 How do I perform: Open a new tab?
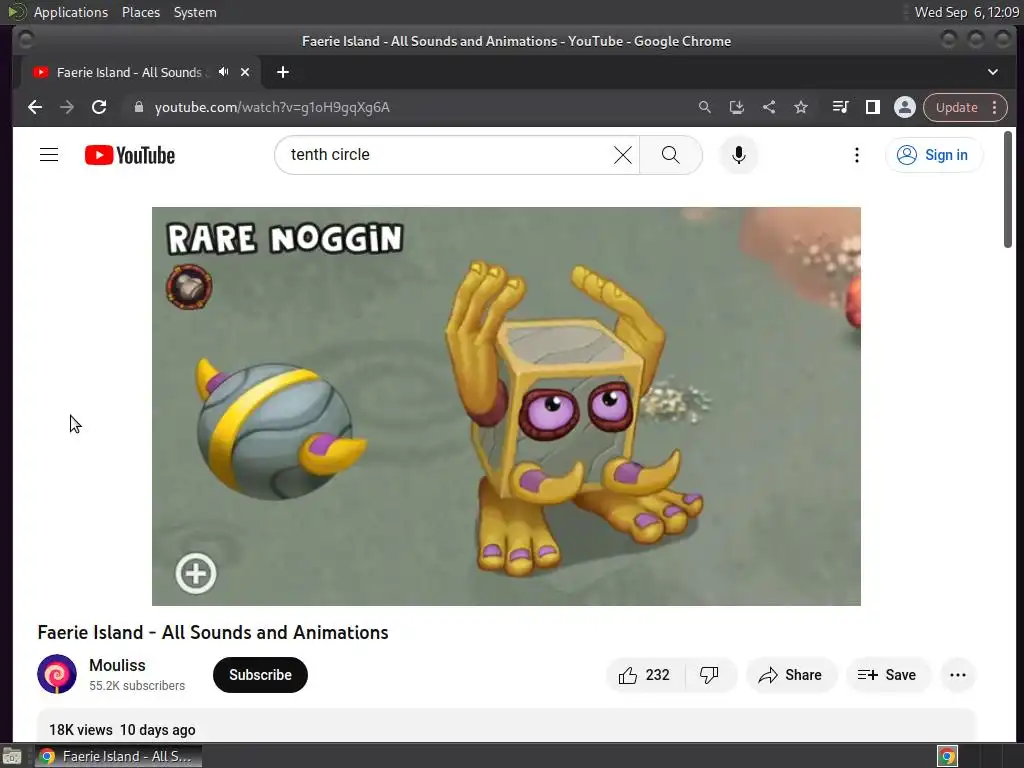pyautogui.click(x=283, y=72)
